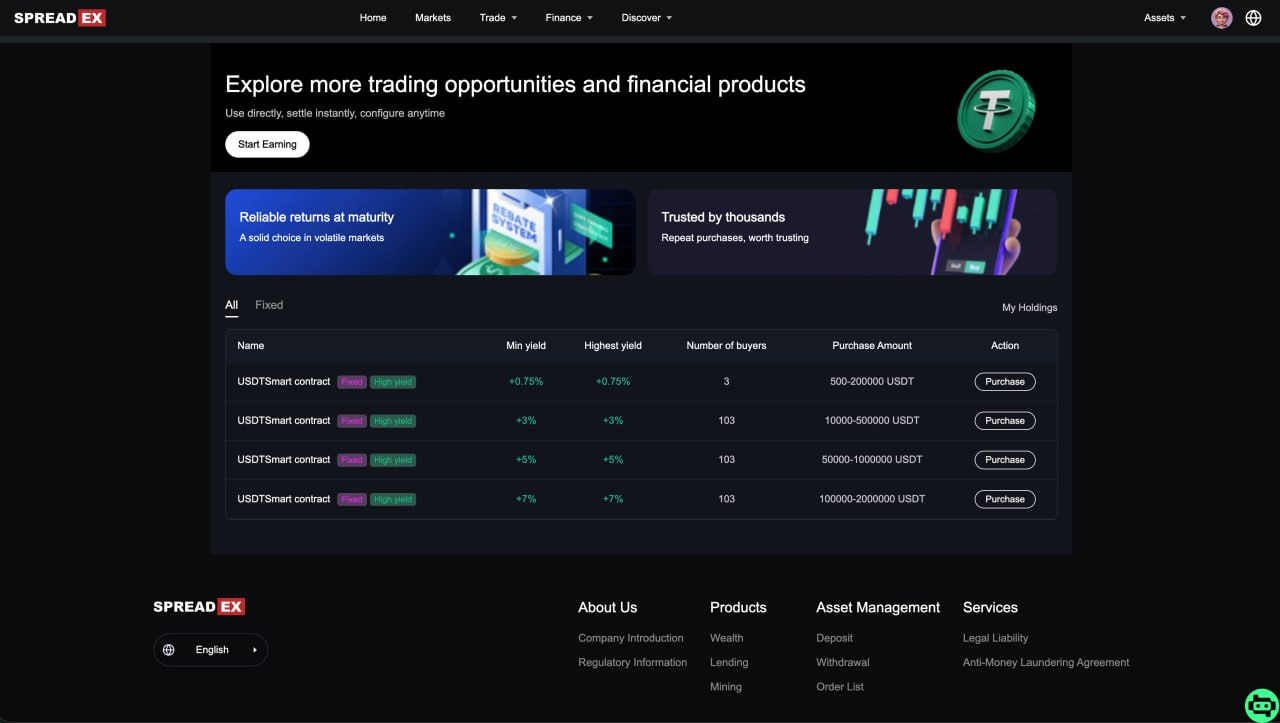Select the 500-200000 USDT purchase amount

pos(872,381)
